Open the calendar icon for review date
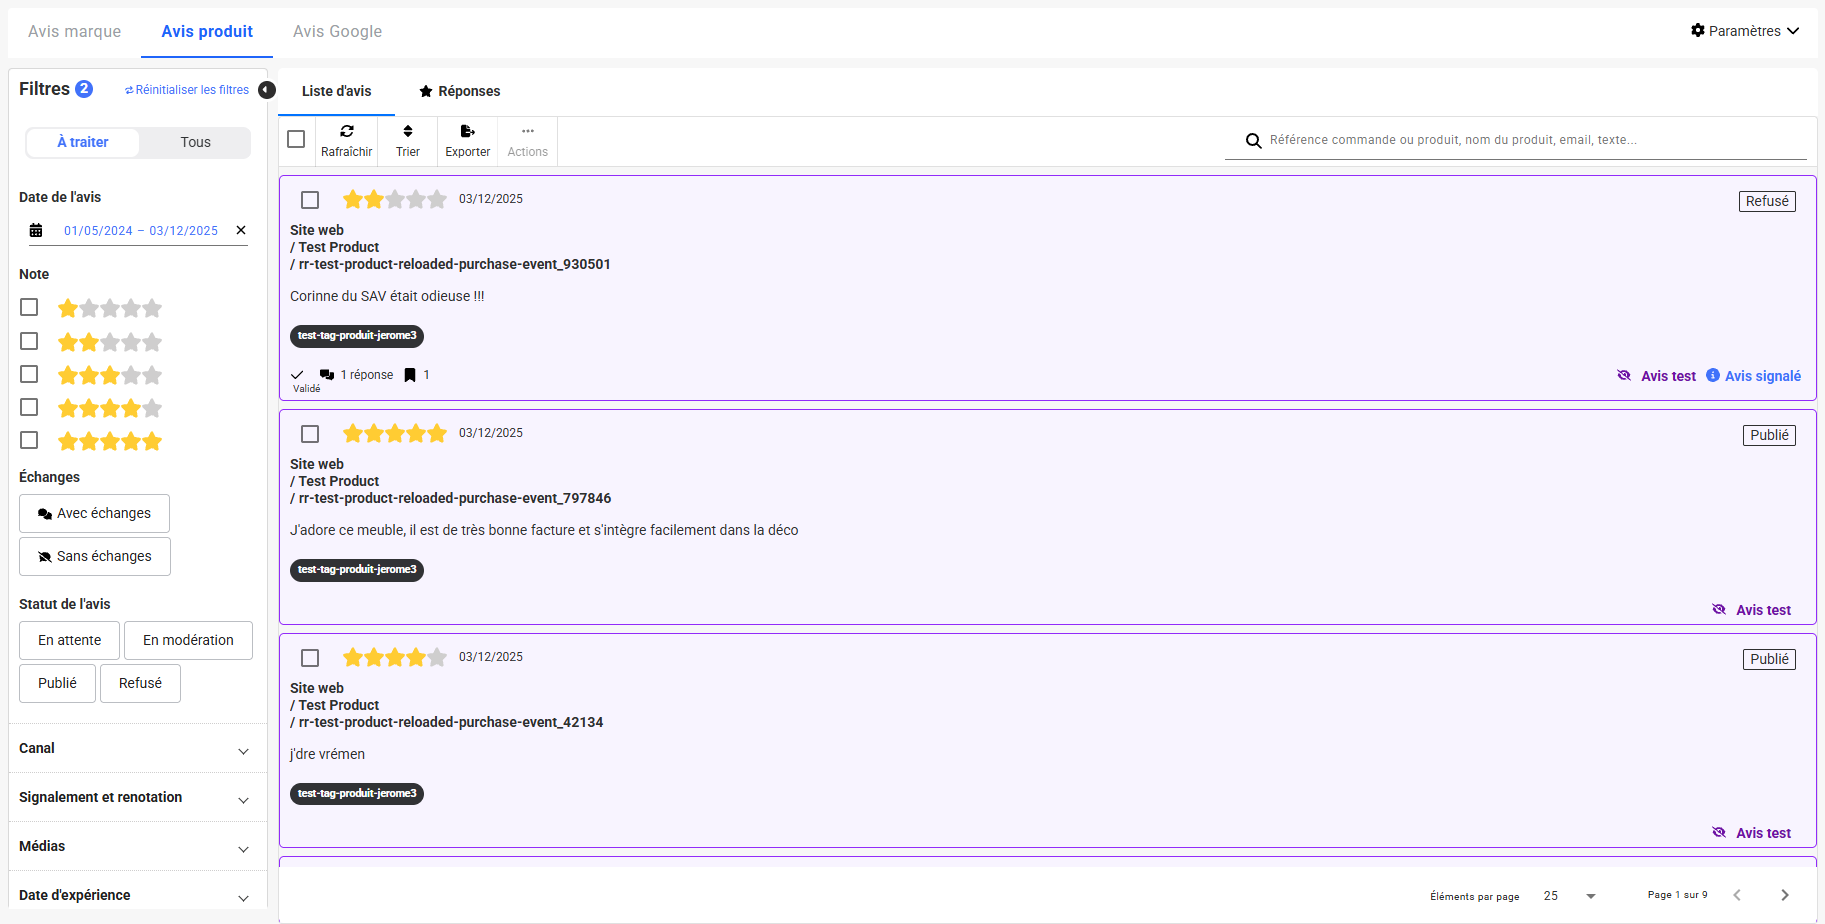The image size is (1825, 924). tap(36, 231)
